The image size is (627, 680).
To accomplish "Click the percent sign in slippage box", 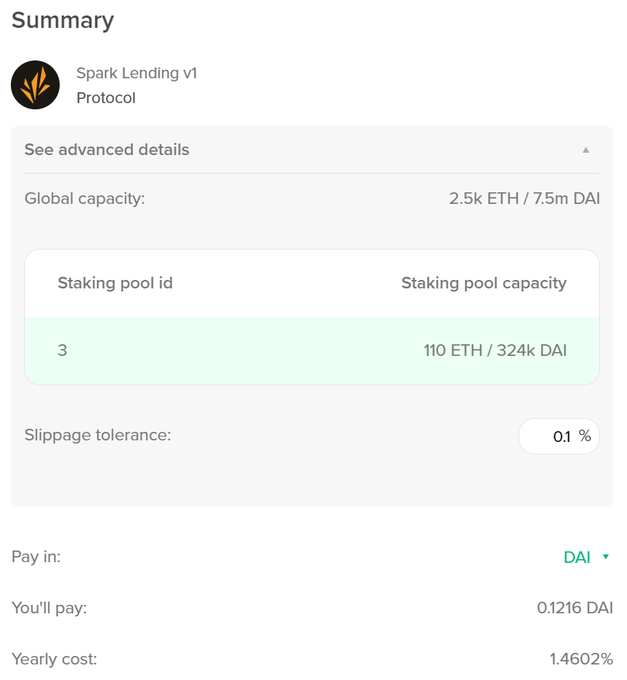I will tap(585, 436).
